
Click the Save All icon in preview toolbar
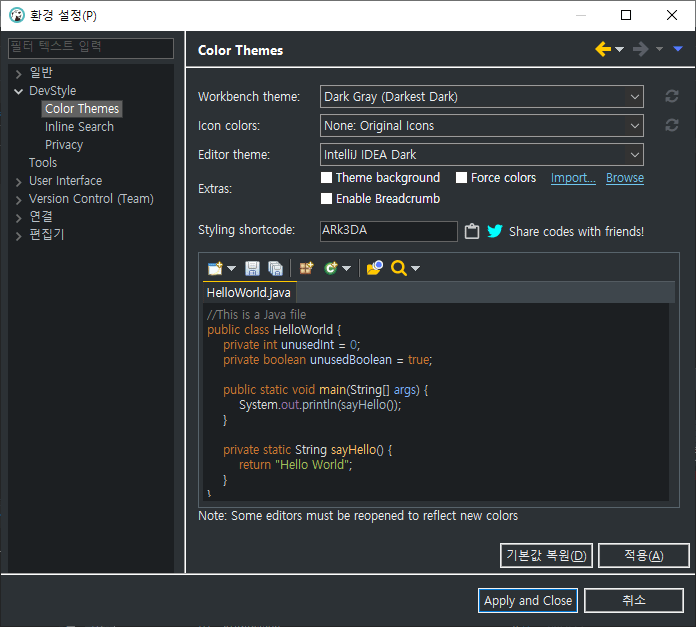(x=275, y=268)
